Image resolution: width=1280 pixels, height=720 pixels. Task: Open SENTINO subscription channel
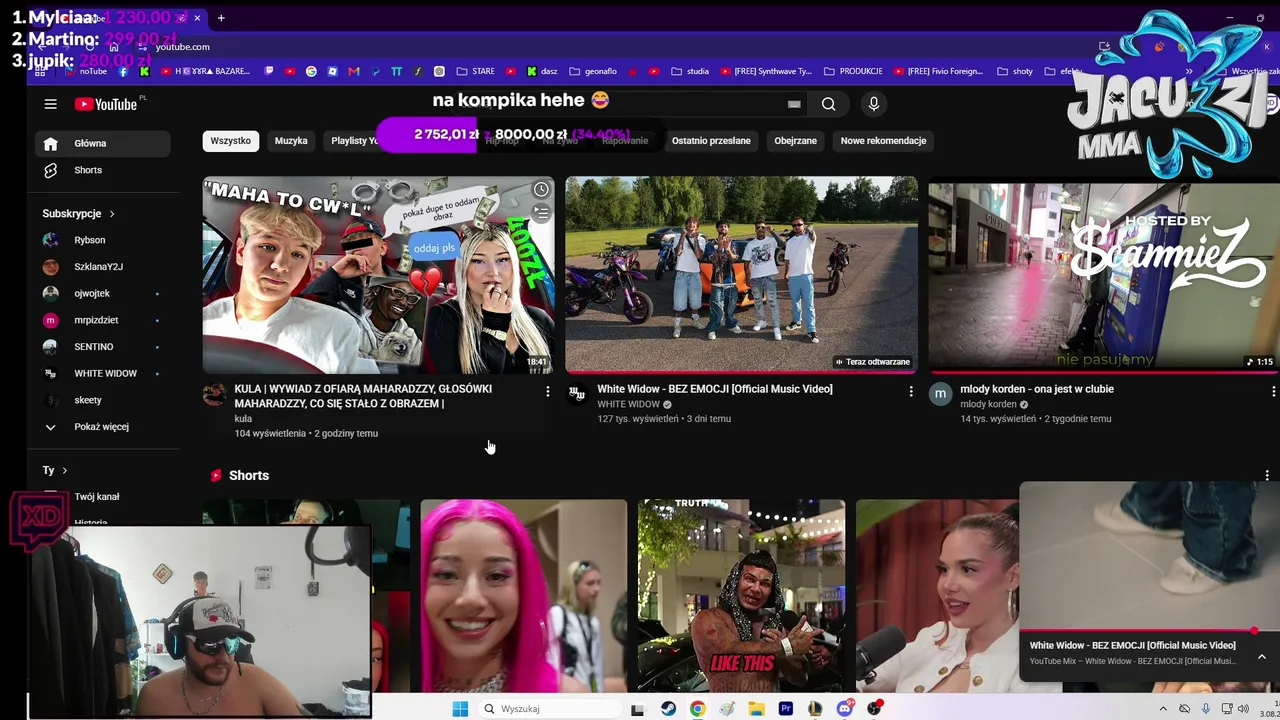pyautogui.click(x=102, y=347)
